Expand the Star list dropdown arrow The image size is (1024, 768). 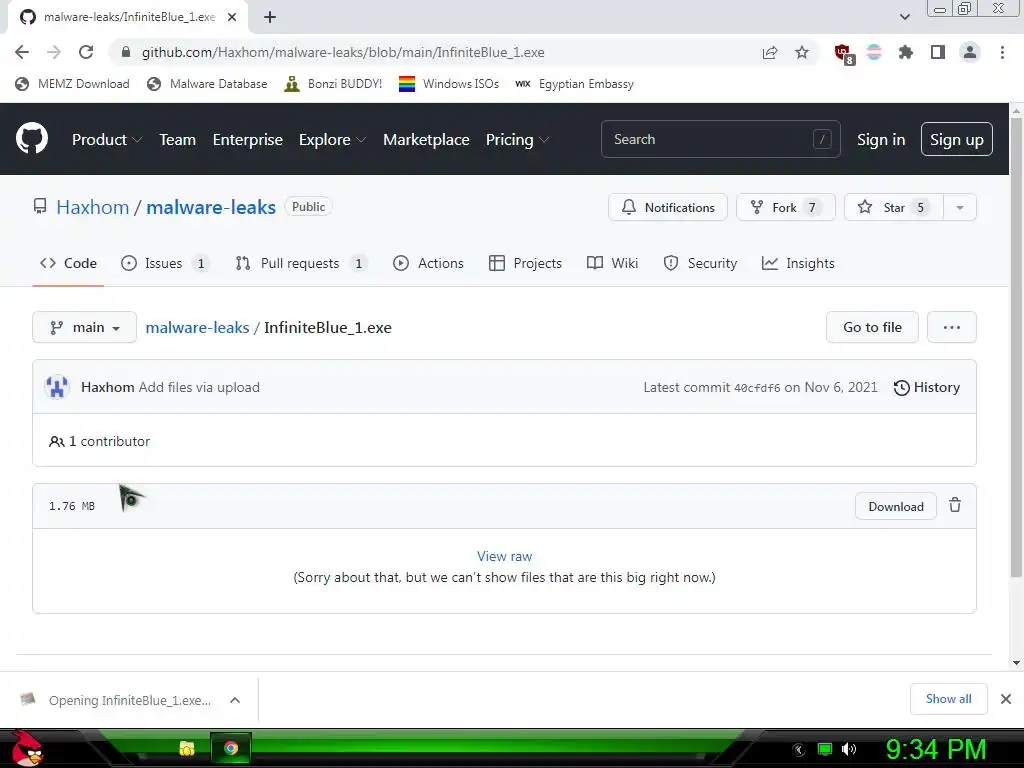click(959, 208)
